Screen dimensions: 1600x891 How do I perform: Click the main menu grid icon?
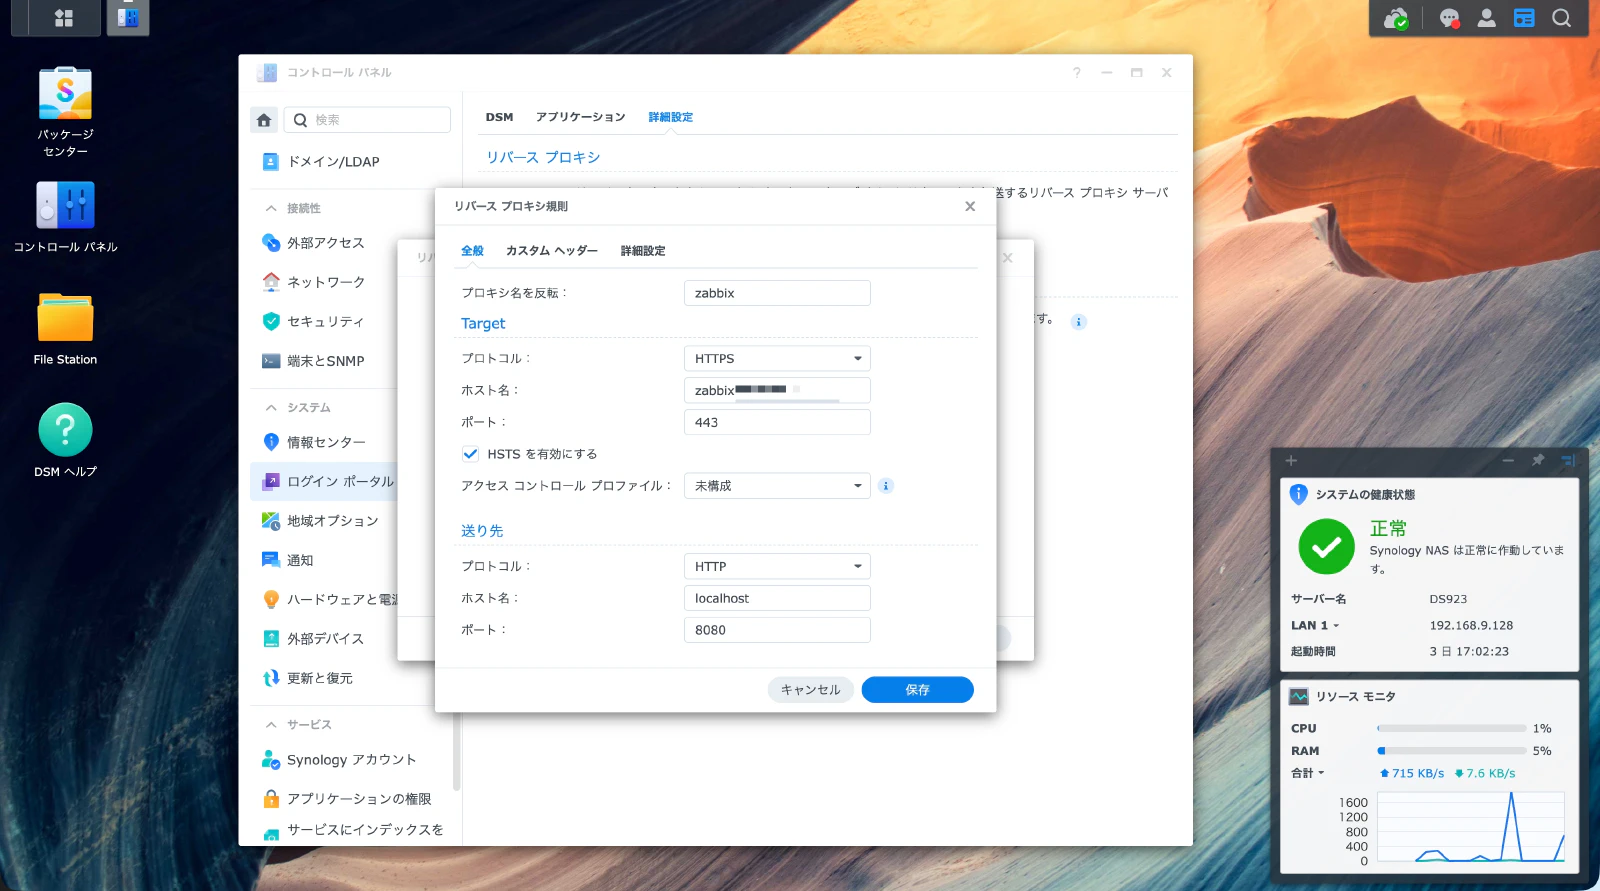click(64, 18)
